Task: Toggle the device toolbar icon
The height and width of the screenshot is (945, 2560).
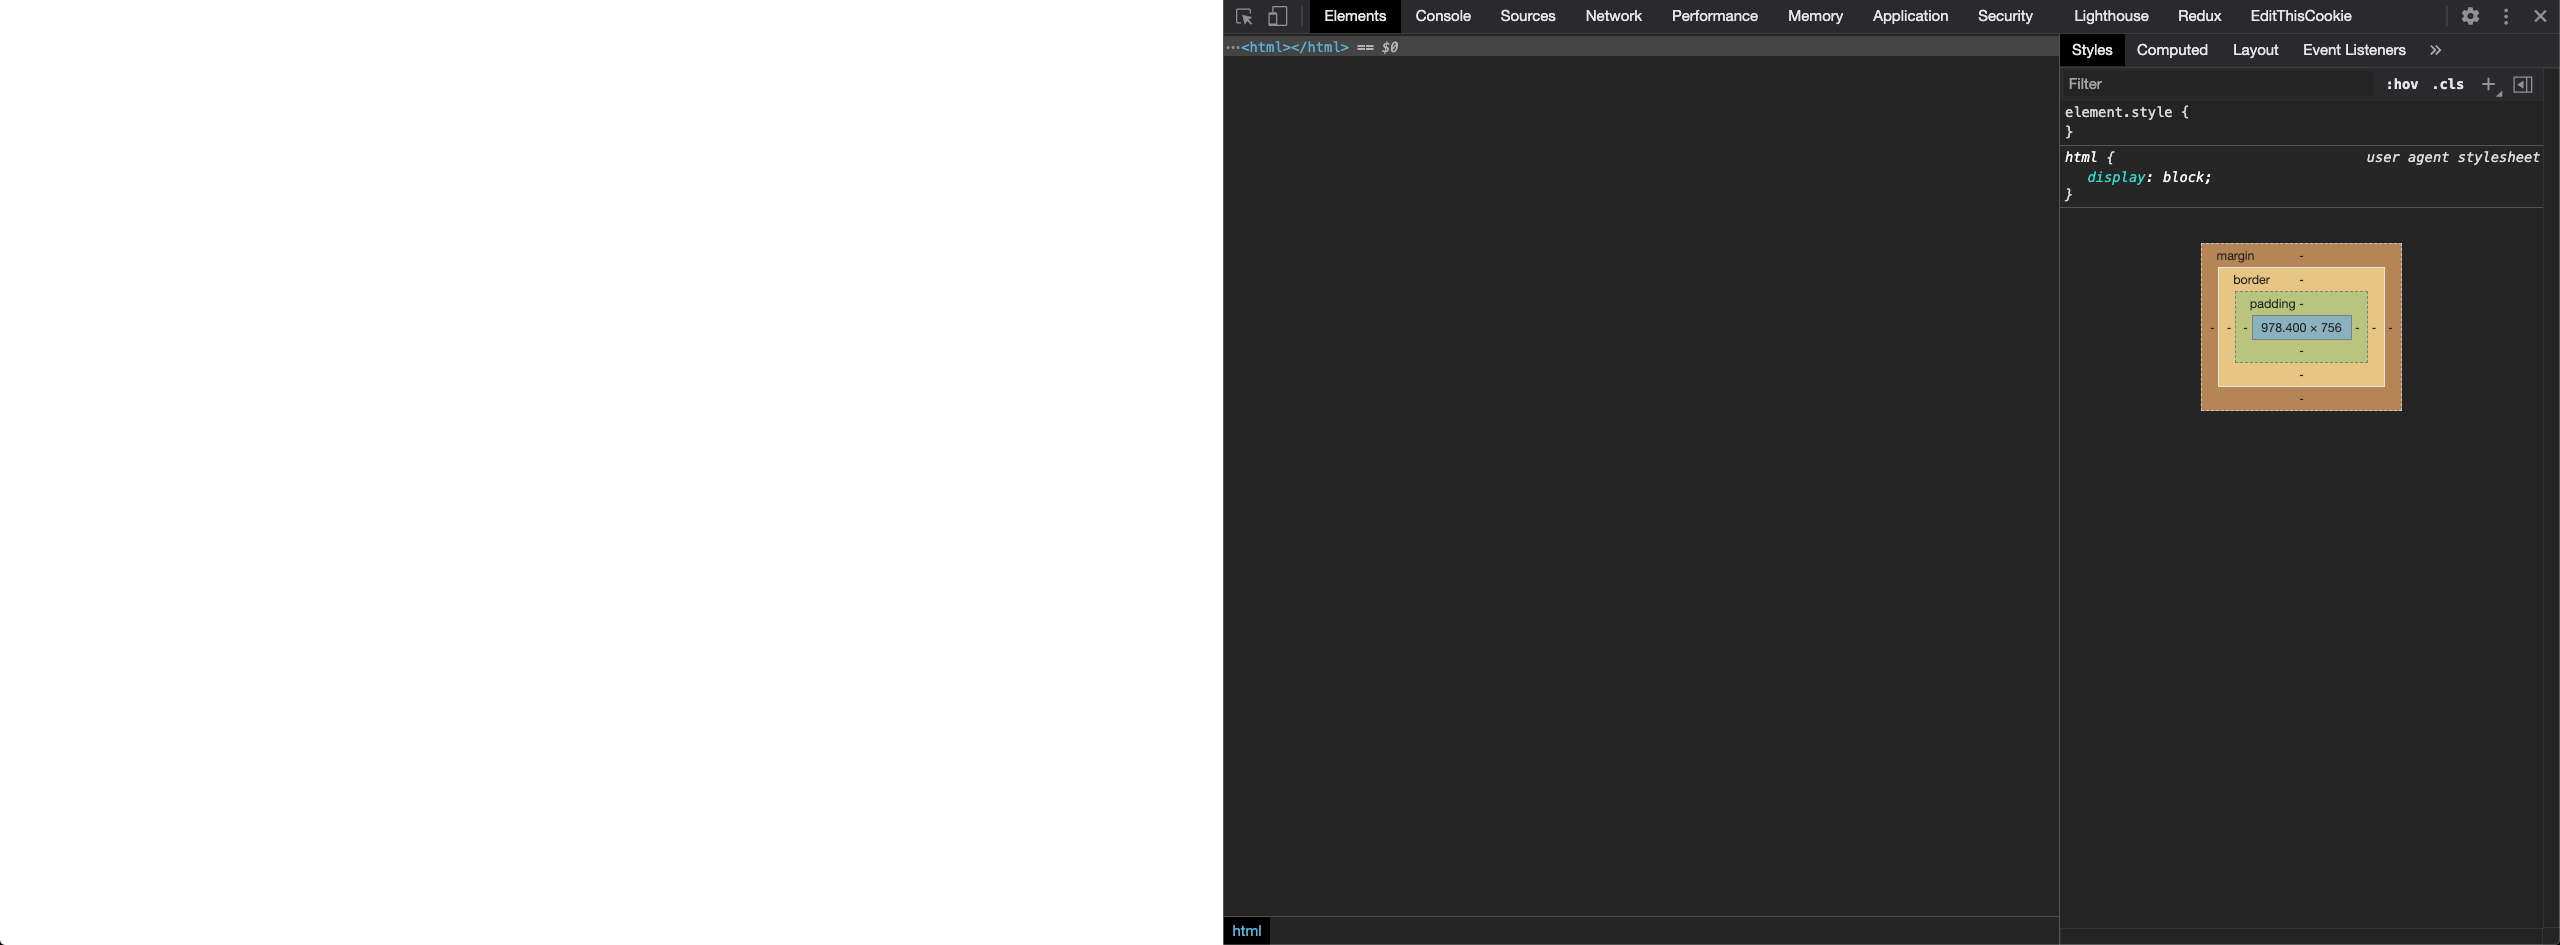Action: (1277, 17)
